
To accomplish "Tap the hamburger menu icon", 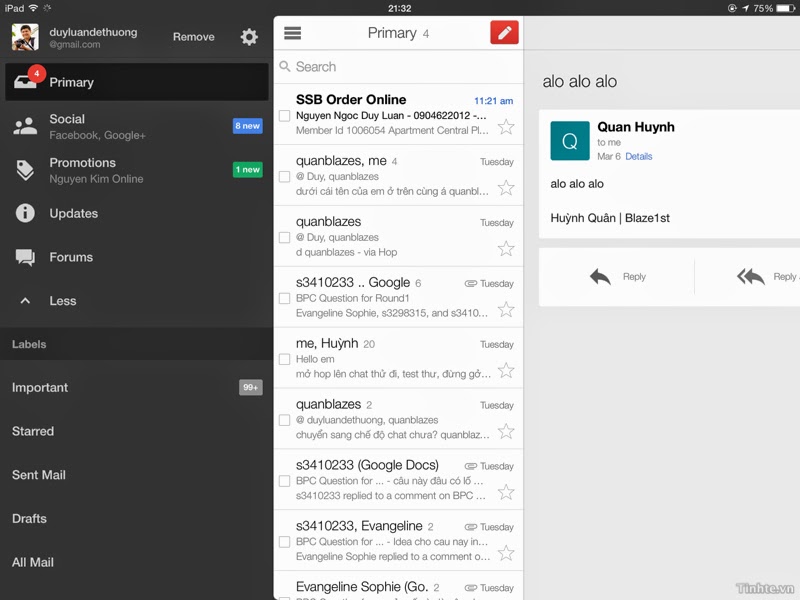I will coord(292,33).
